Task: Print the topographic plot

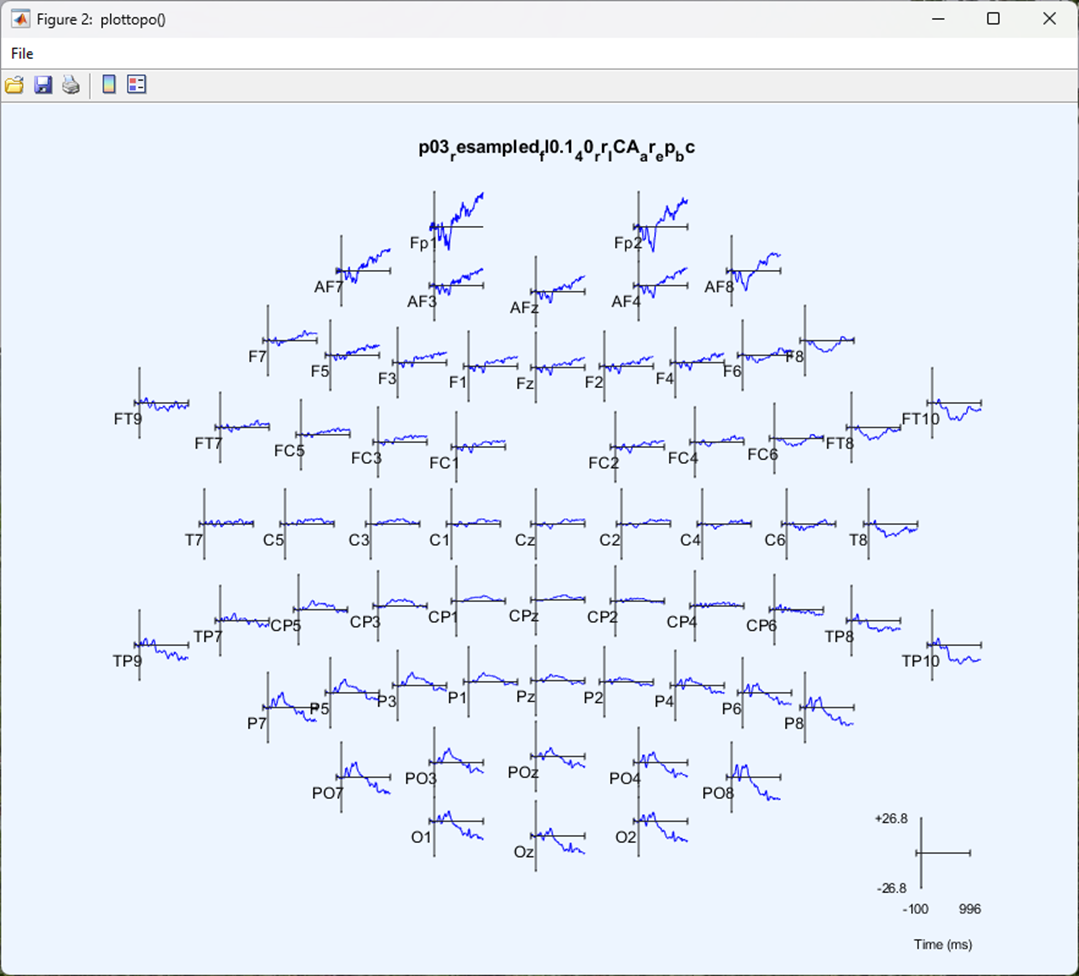Action: pos(70,84)
